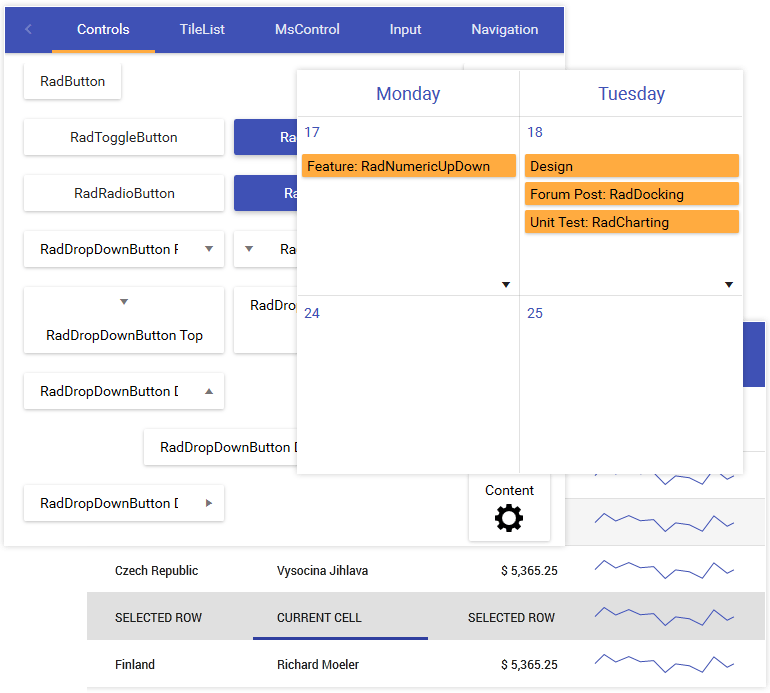The width and height of the screenshot is (770, 693).
Task: Select the RadRadioButton
Action: coord(124,194)
